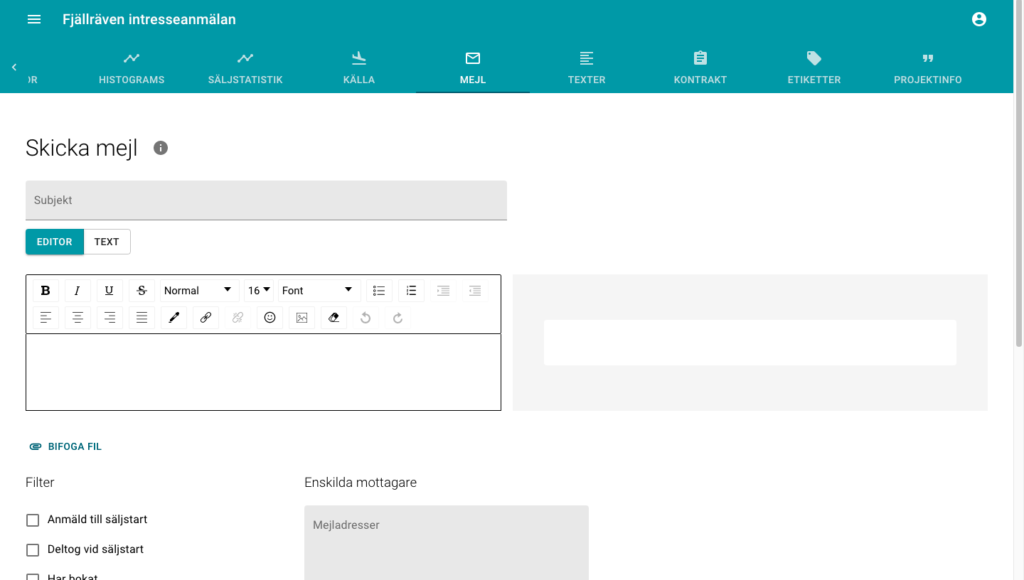Viewport: 1024px width, 580px height.
Task: Click BIFOGA FIL to attach a file
Action: [x=64, y=446]
